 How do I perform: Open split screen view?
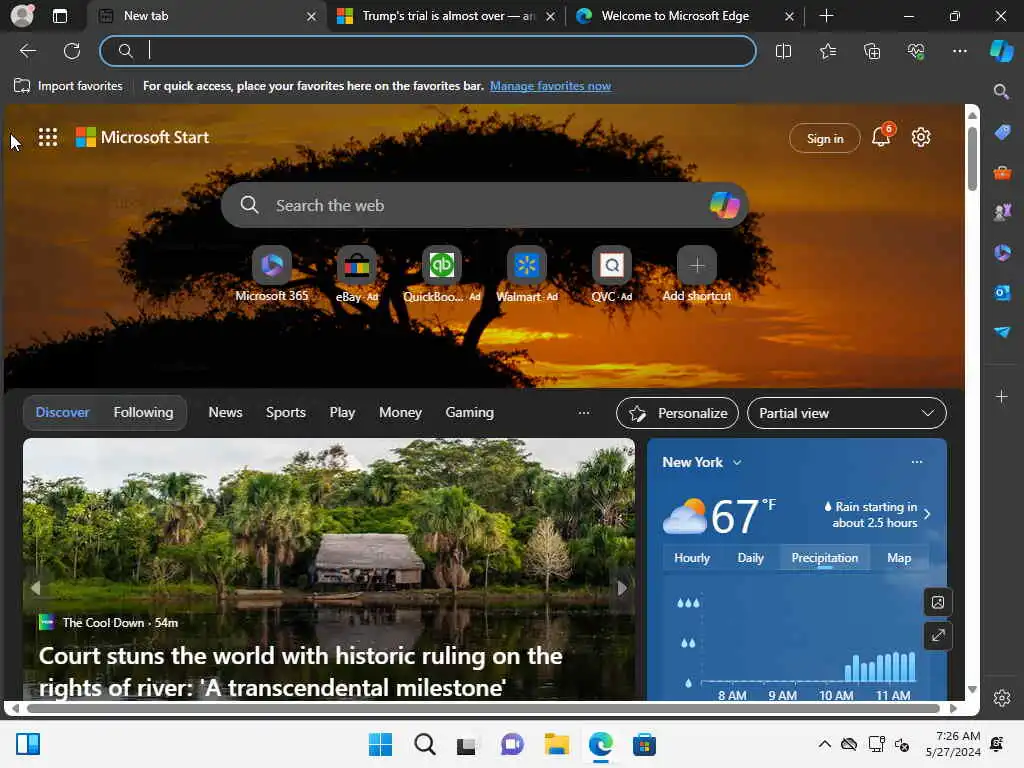[x=783, y=51]
